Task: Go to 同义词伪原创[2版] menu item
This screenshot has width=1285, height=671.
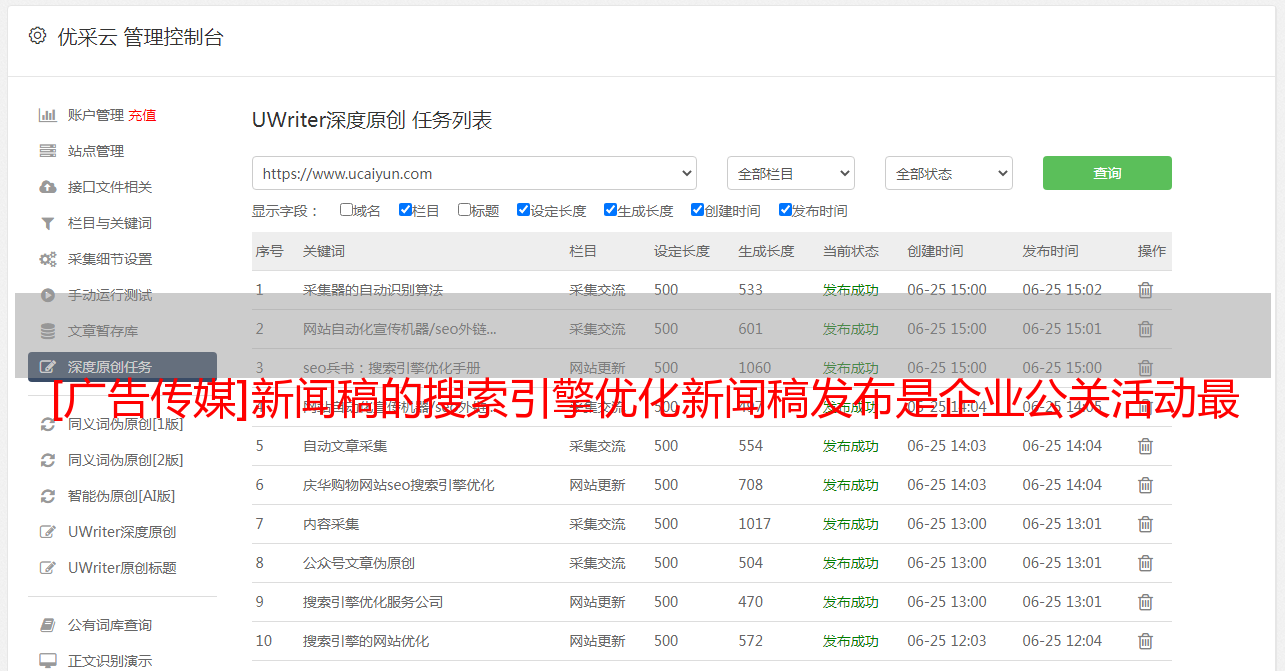Action: coord(125,460)
